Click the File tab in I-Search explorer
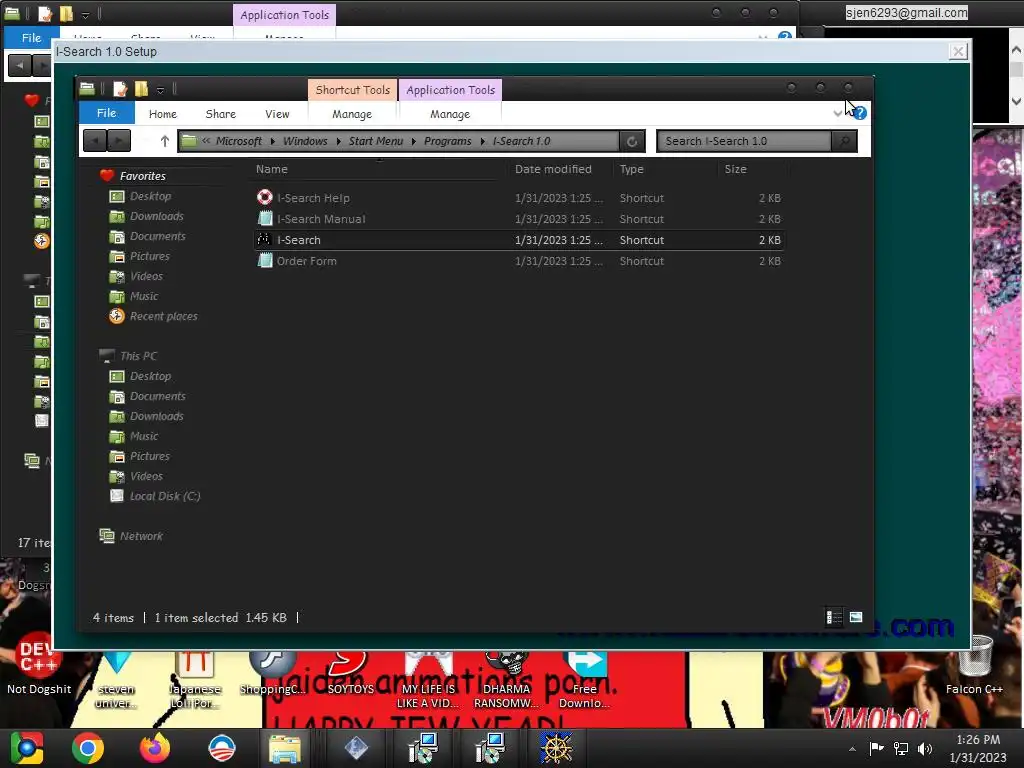The image size is (1024, 768). coord(106,113)
